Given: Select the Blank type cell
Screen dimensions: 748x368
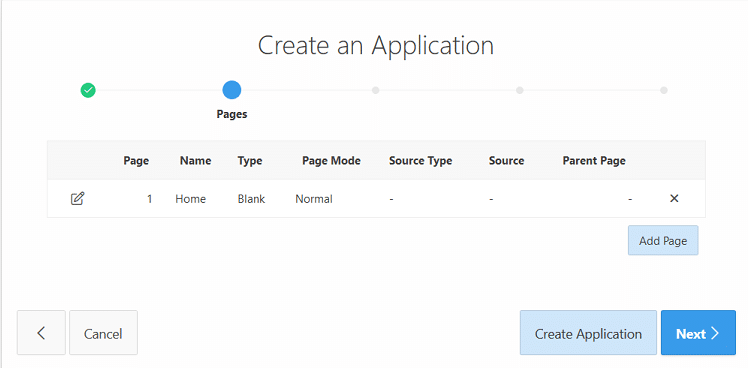Looking at the screenshot, I should coord(251,199).
